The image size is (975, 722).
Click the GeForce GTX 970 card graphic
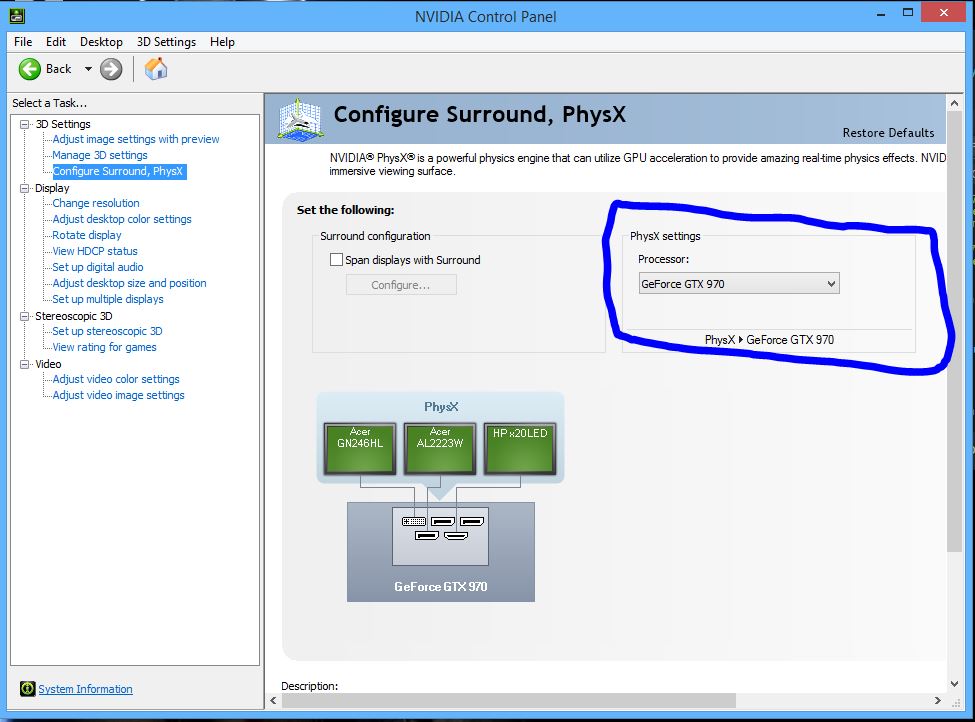point(441,552)
